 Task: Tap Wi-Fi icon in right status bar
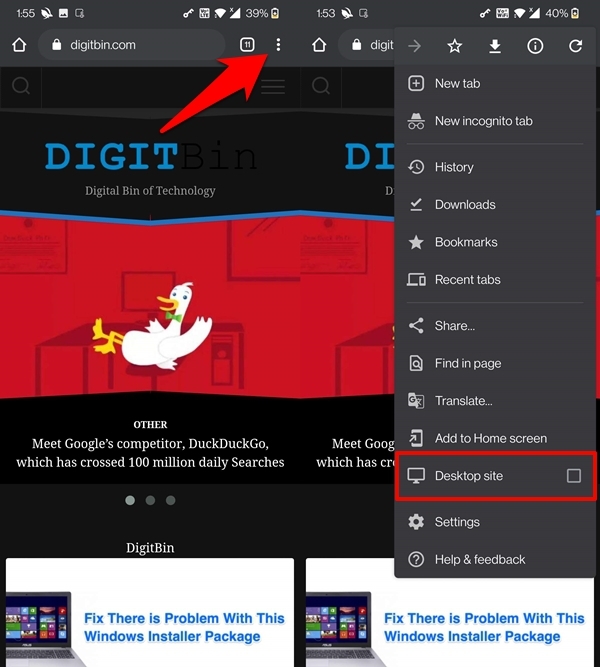click(520, 14)
